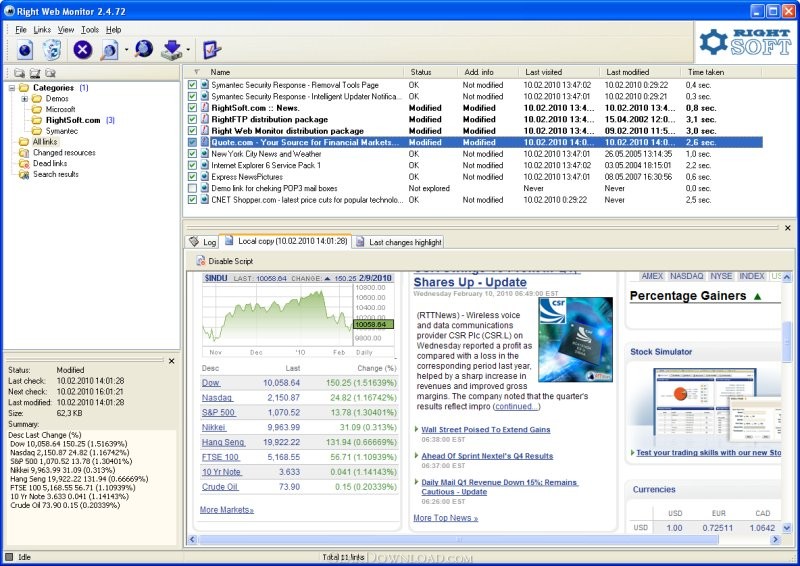
Task: Click the Changed resources folder icon
Action: click(x=23, y=153)
